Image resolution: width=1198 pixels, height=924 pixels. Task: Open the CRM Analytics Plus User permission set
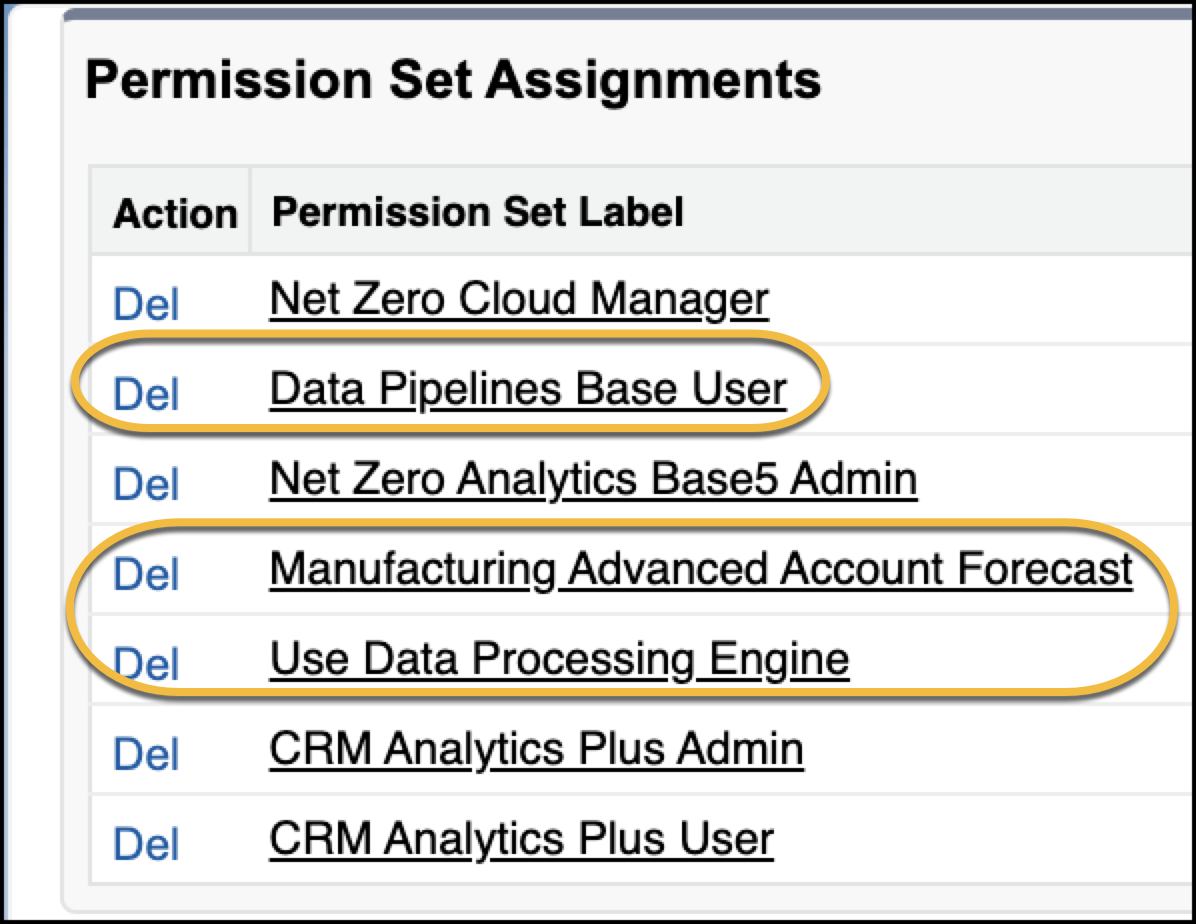[520, 840]
